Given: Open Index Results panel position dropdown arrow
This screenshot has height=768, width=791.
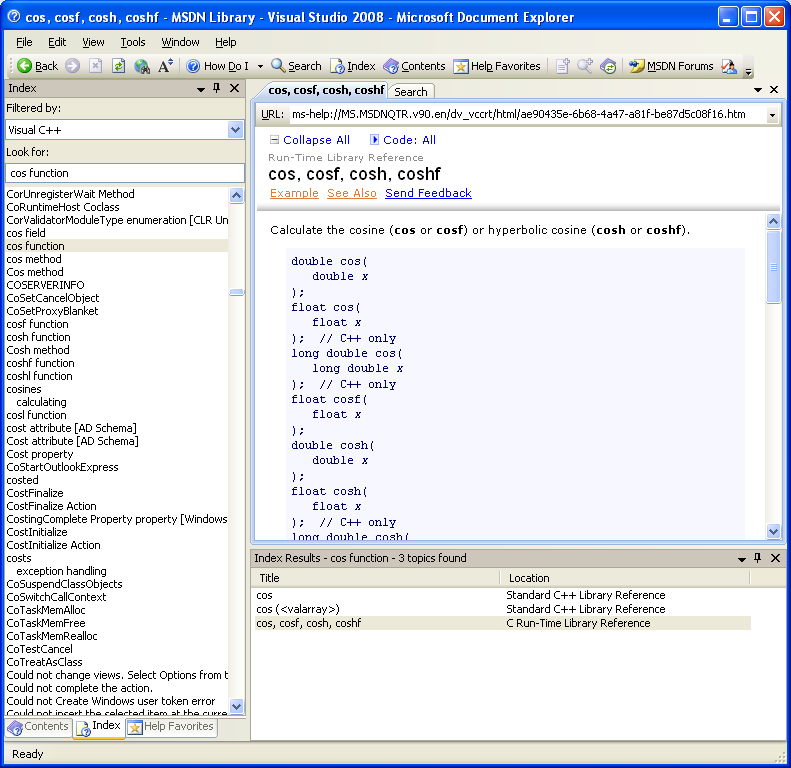Looking at the screenshot, I should (x=742, y=559).
